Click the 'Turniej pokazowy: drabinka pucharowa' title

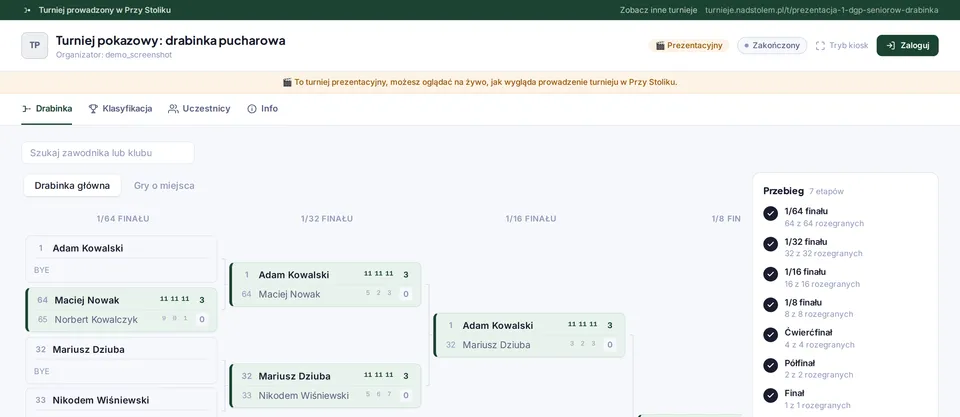170,40
